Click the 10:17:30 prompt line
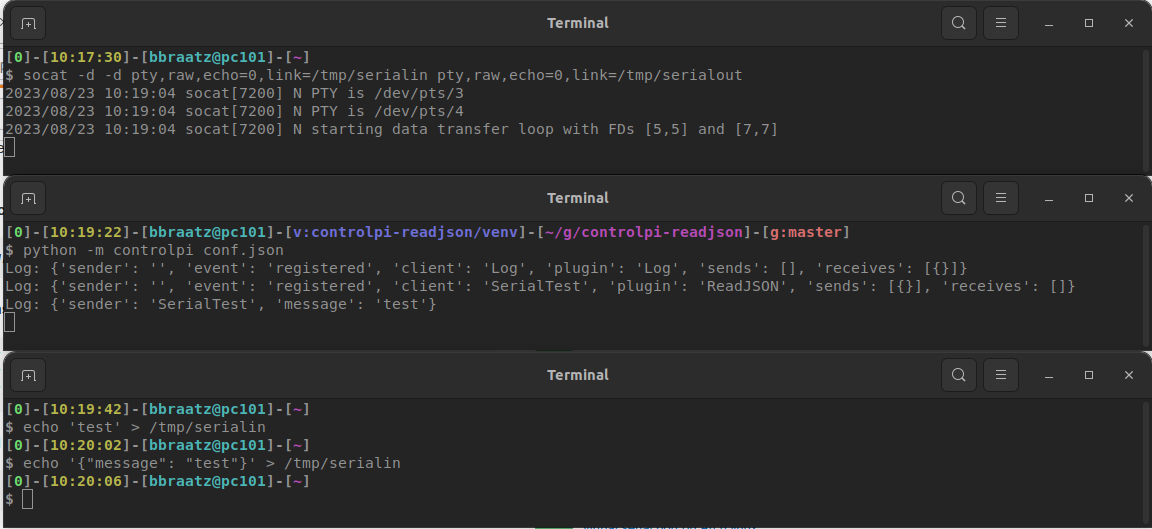This screenshot has height=529, width=1152. point(157,57)
